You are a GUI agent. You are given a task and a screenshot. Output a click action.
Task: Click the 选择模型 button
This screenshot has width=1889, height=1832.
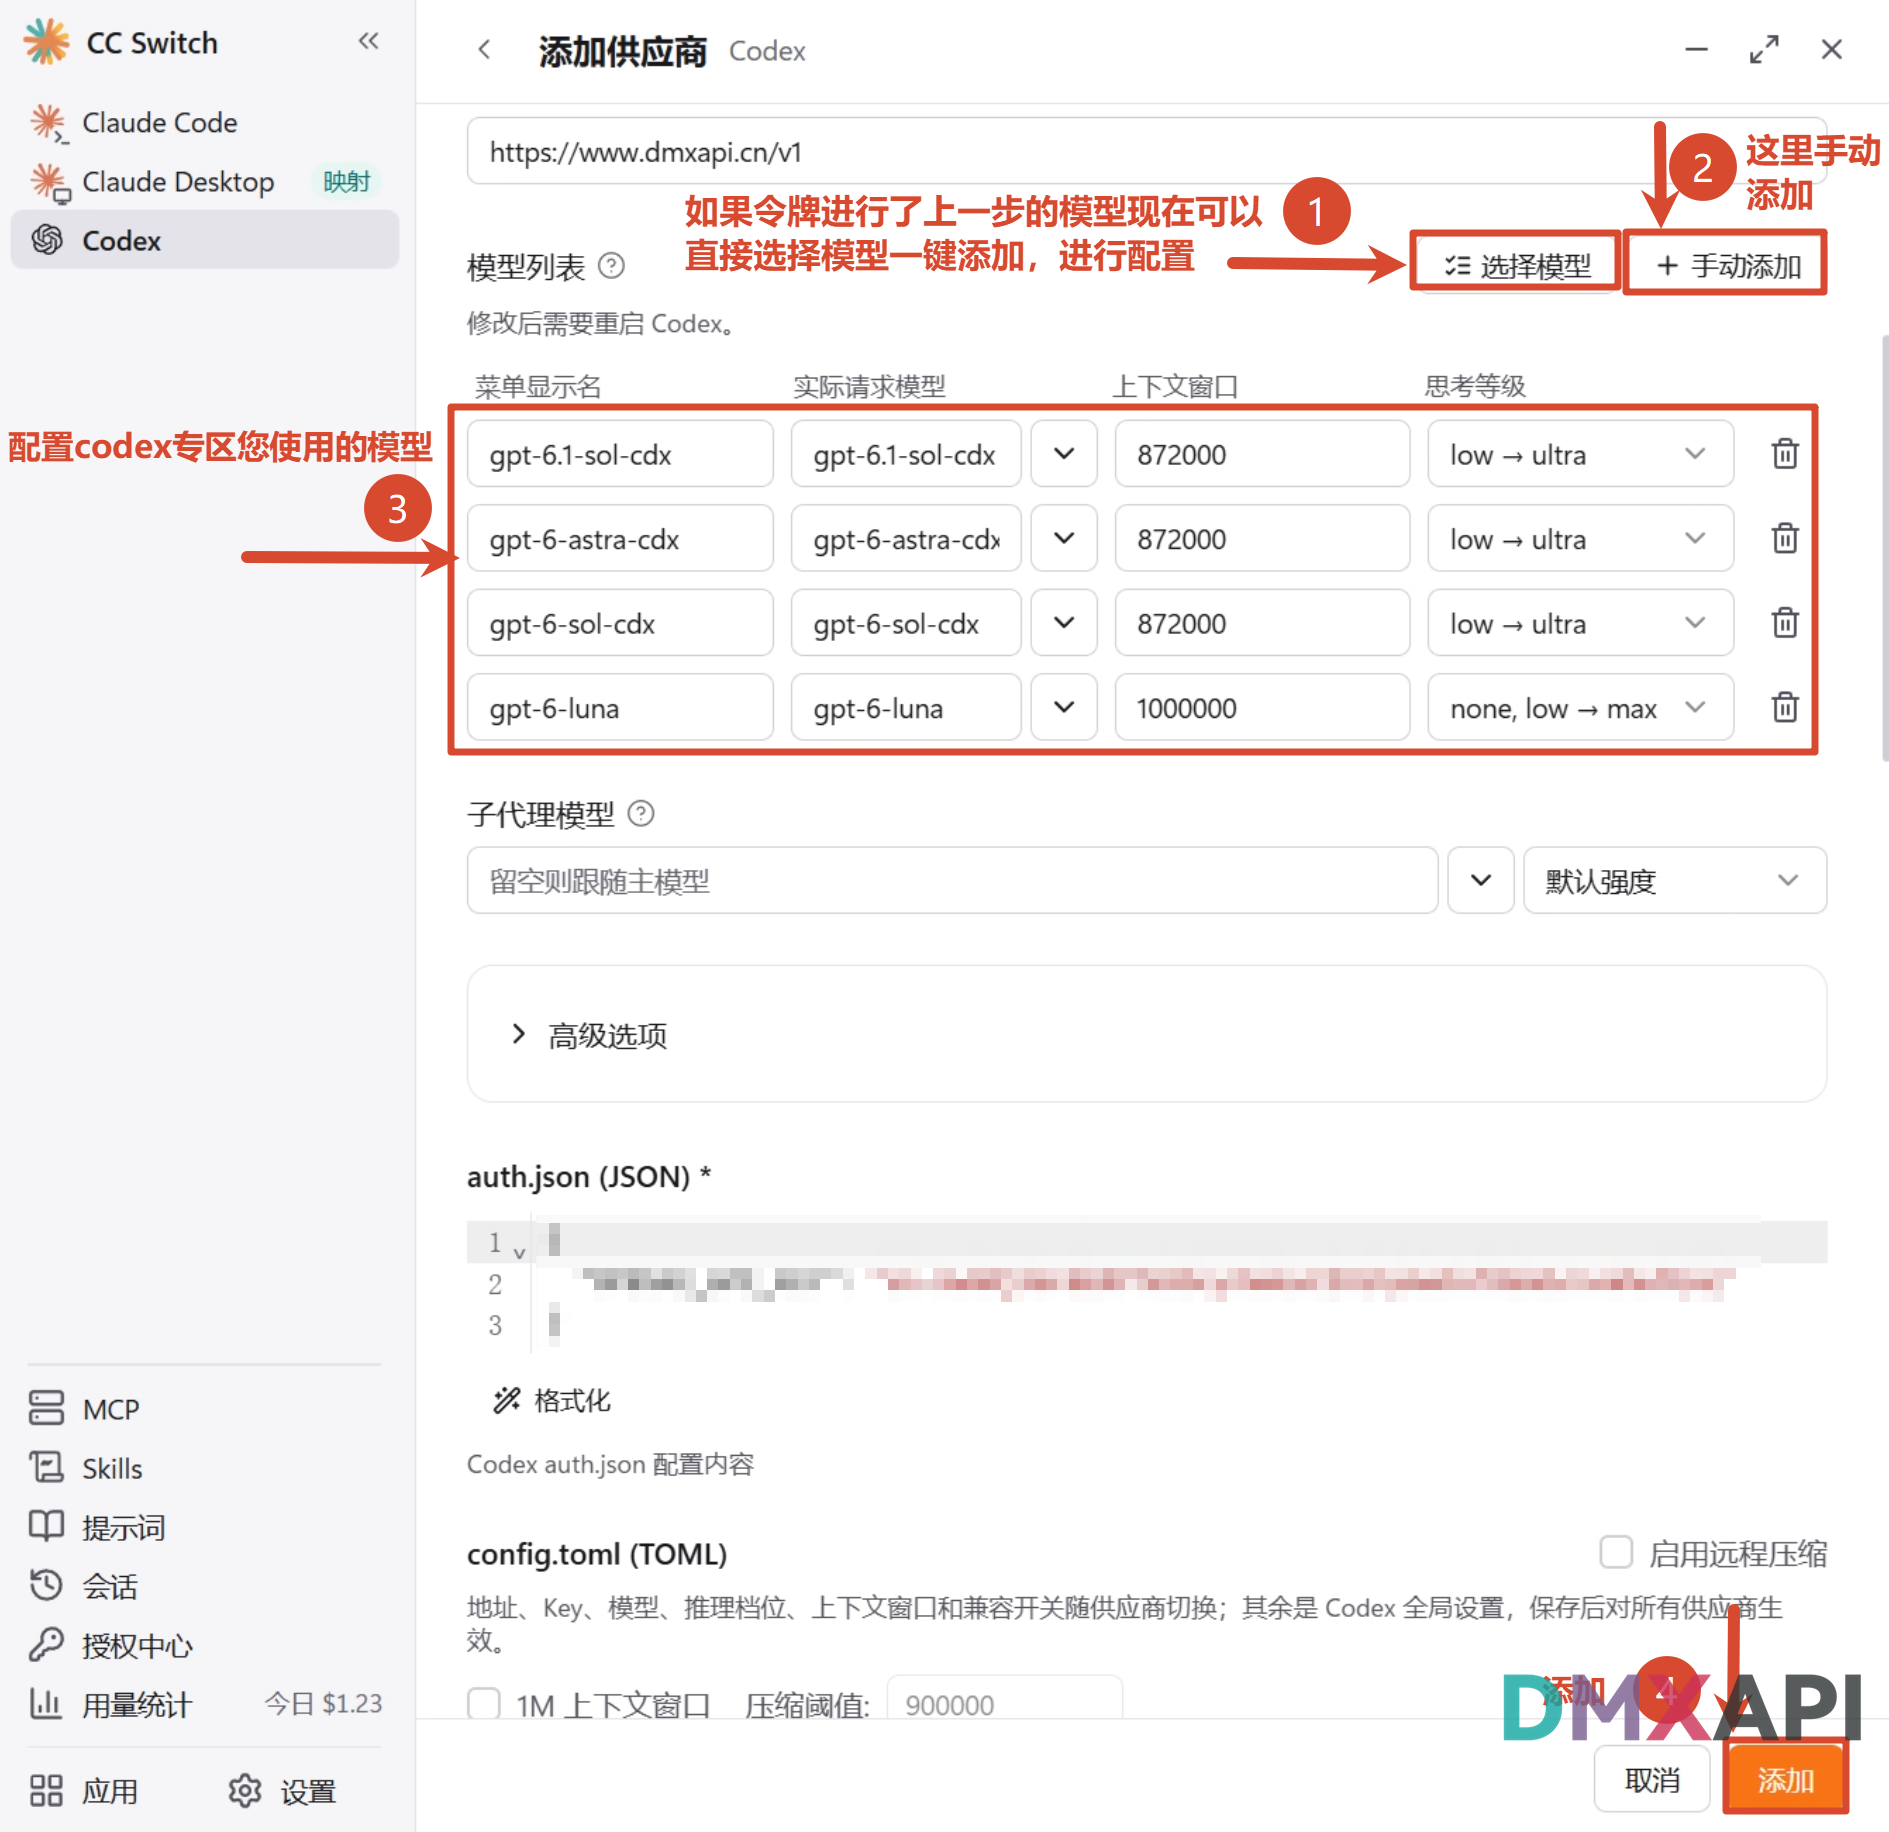tap(1516, 265)
